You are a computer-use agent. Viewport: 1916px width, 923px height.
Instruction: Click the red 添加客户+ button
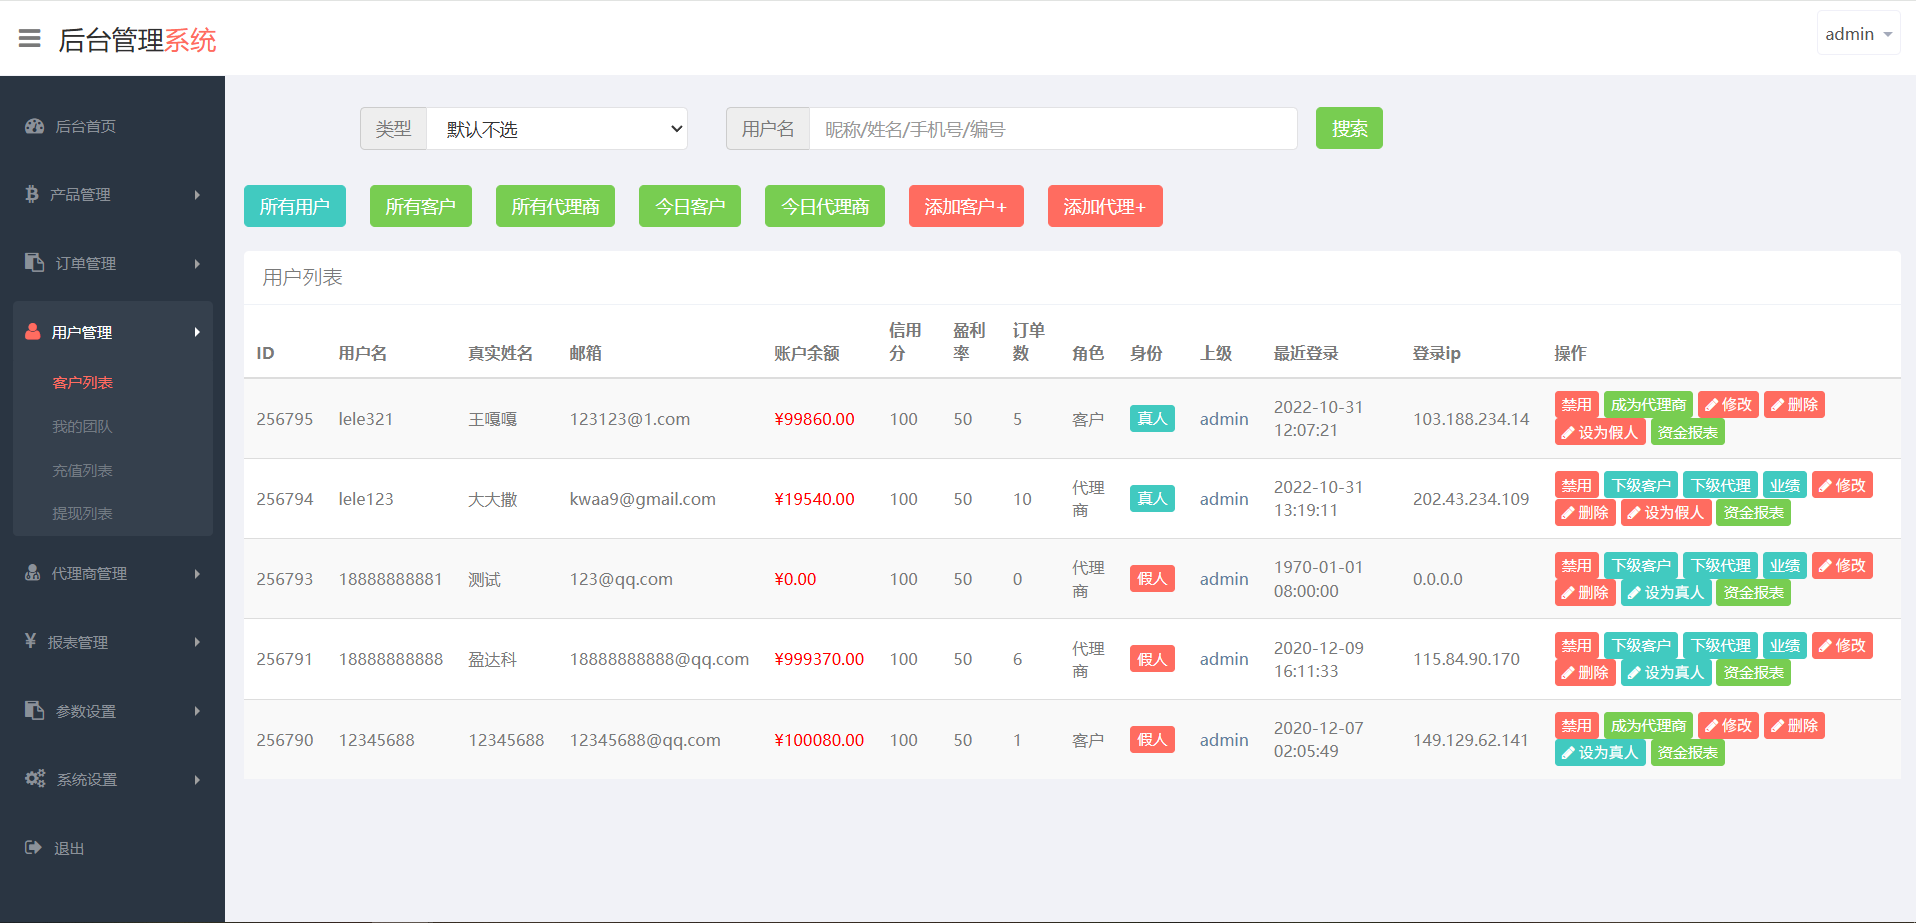[965, 206]
